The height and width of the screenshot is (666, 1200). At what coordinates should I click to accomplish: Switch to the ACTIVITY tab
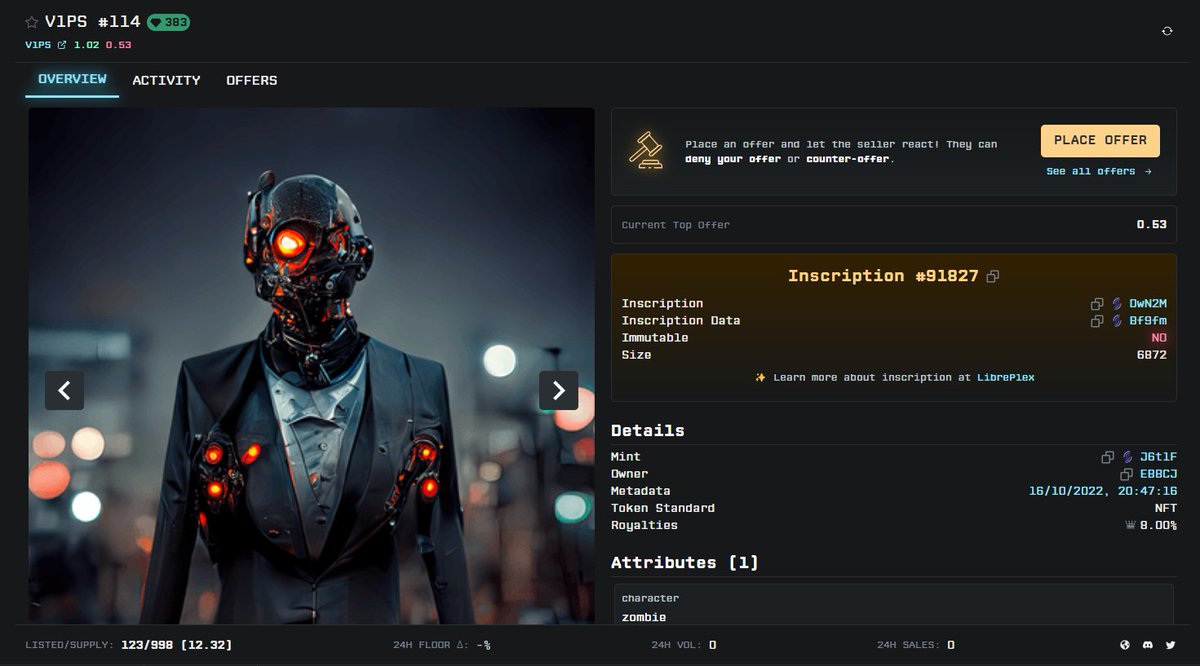tap(166, 80)
